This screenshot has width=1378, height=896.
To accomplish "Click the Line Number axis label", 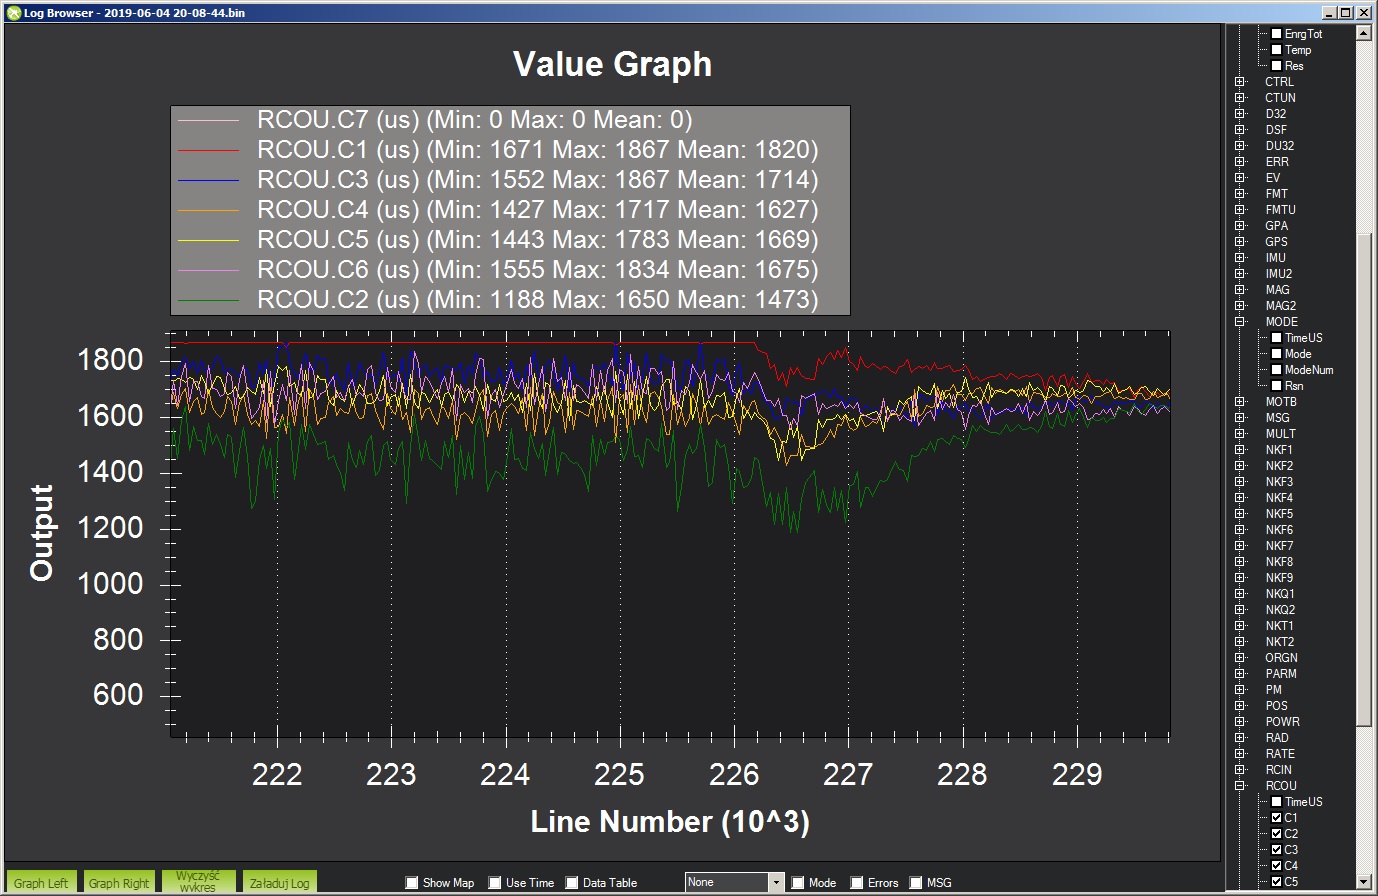I will 670,822.
